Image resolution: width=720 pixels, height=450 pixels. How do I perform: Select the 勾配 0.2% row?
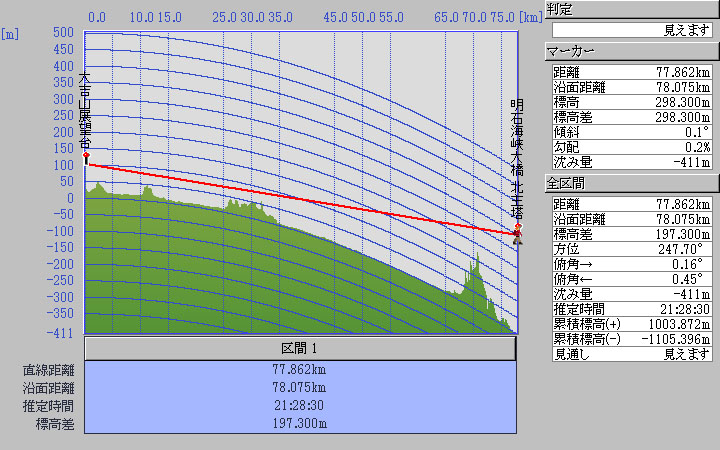632,147
